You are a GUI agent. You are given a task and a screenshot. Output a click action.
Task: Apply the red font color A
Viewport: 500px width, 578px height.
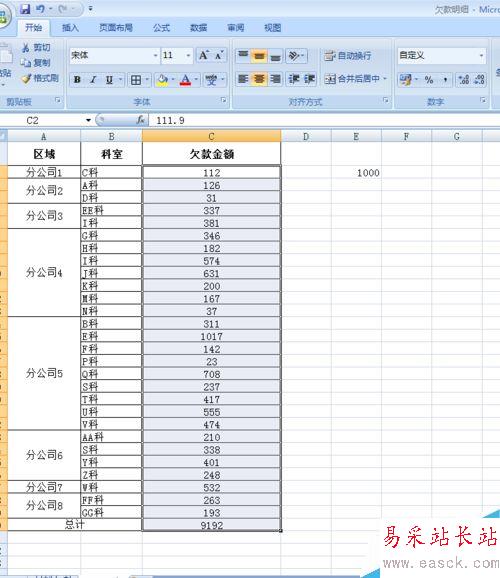pos(185,80)
